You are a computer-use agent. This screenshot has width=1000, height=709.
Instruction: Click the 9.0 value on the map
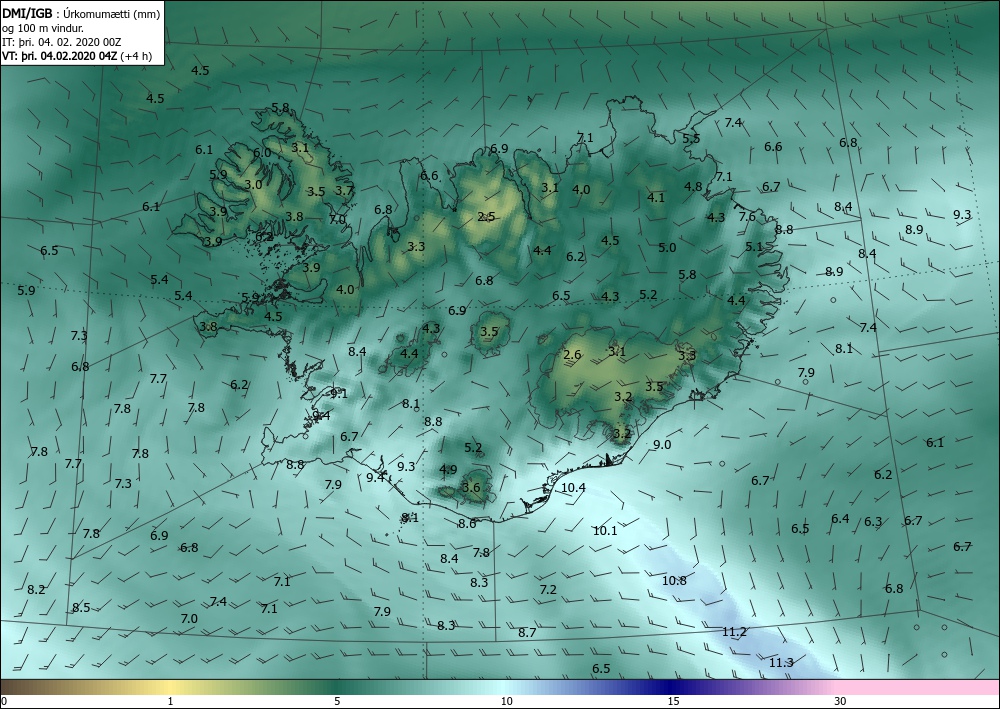662,444
